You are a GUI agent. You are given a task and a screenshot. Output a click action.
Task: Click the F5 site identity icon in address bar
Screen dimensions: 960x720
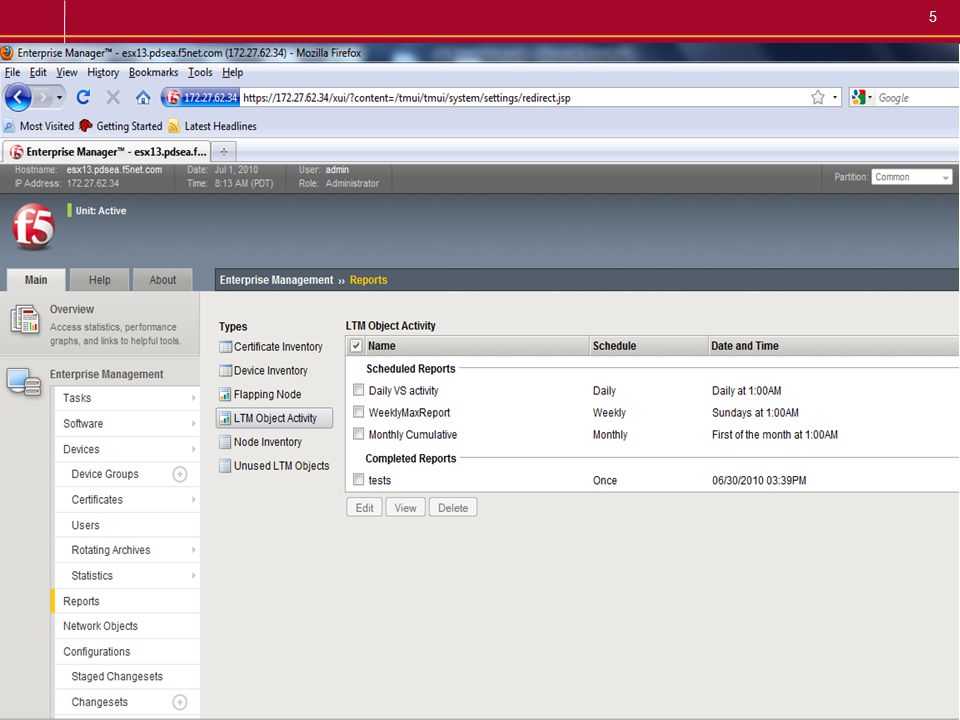(173, 97)
